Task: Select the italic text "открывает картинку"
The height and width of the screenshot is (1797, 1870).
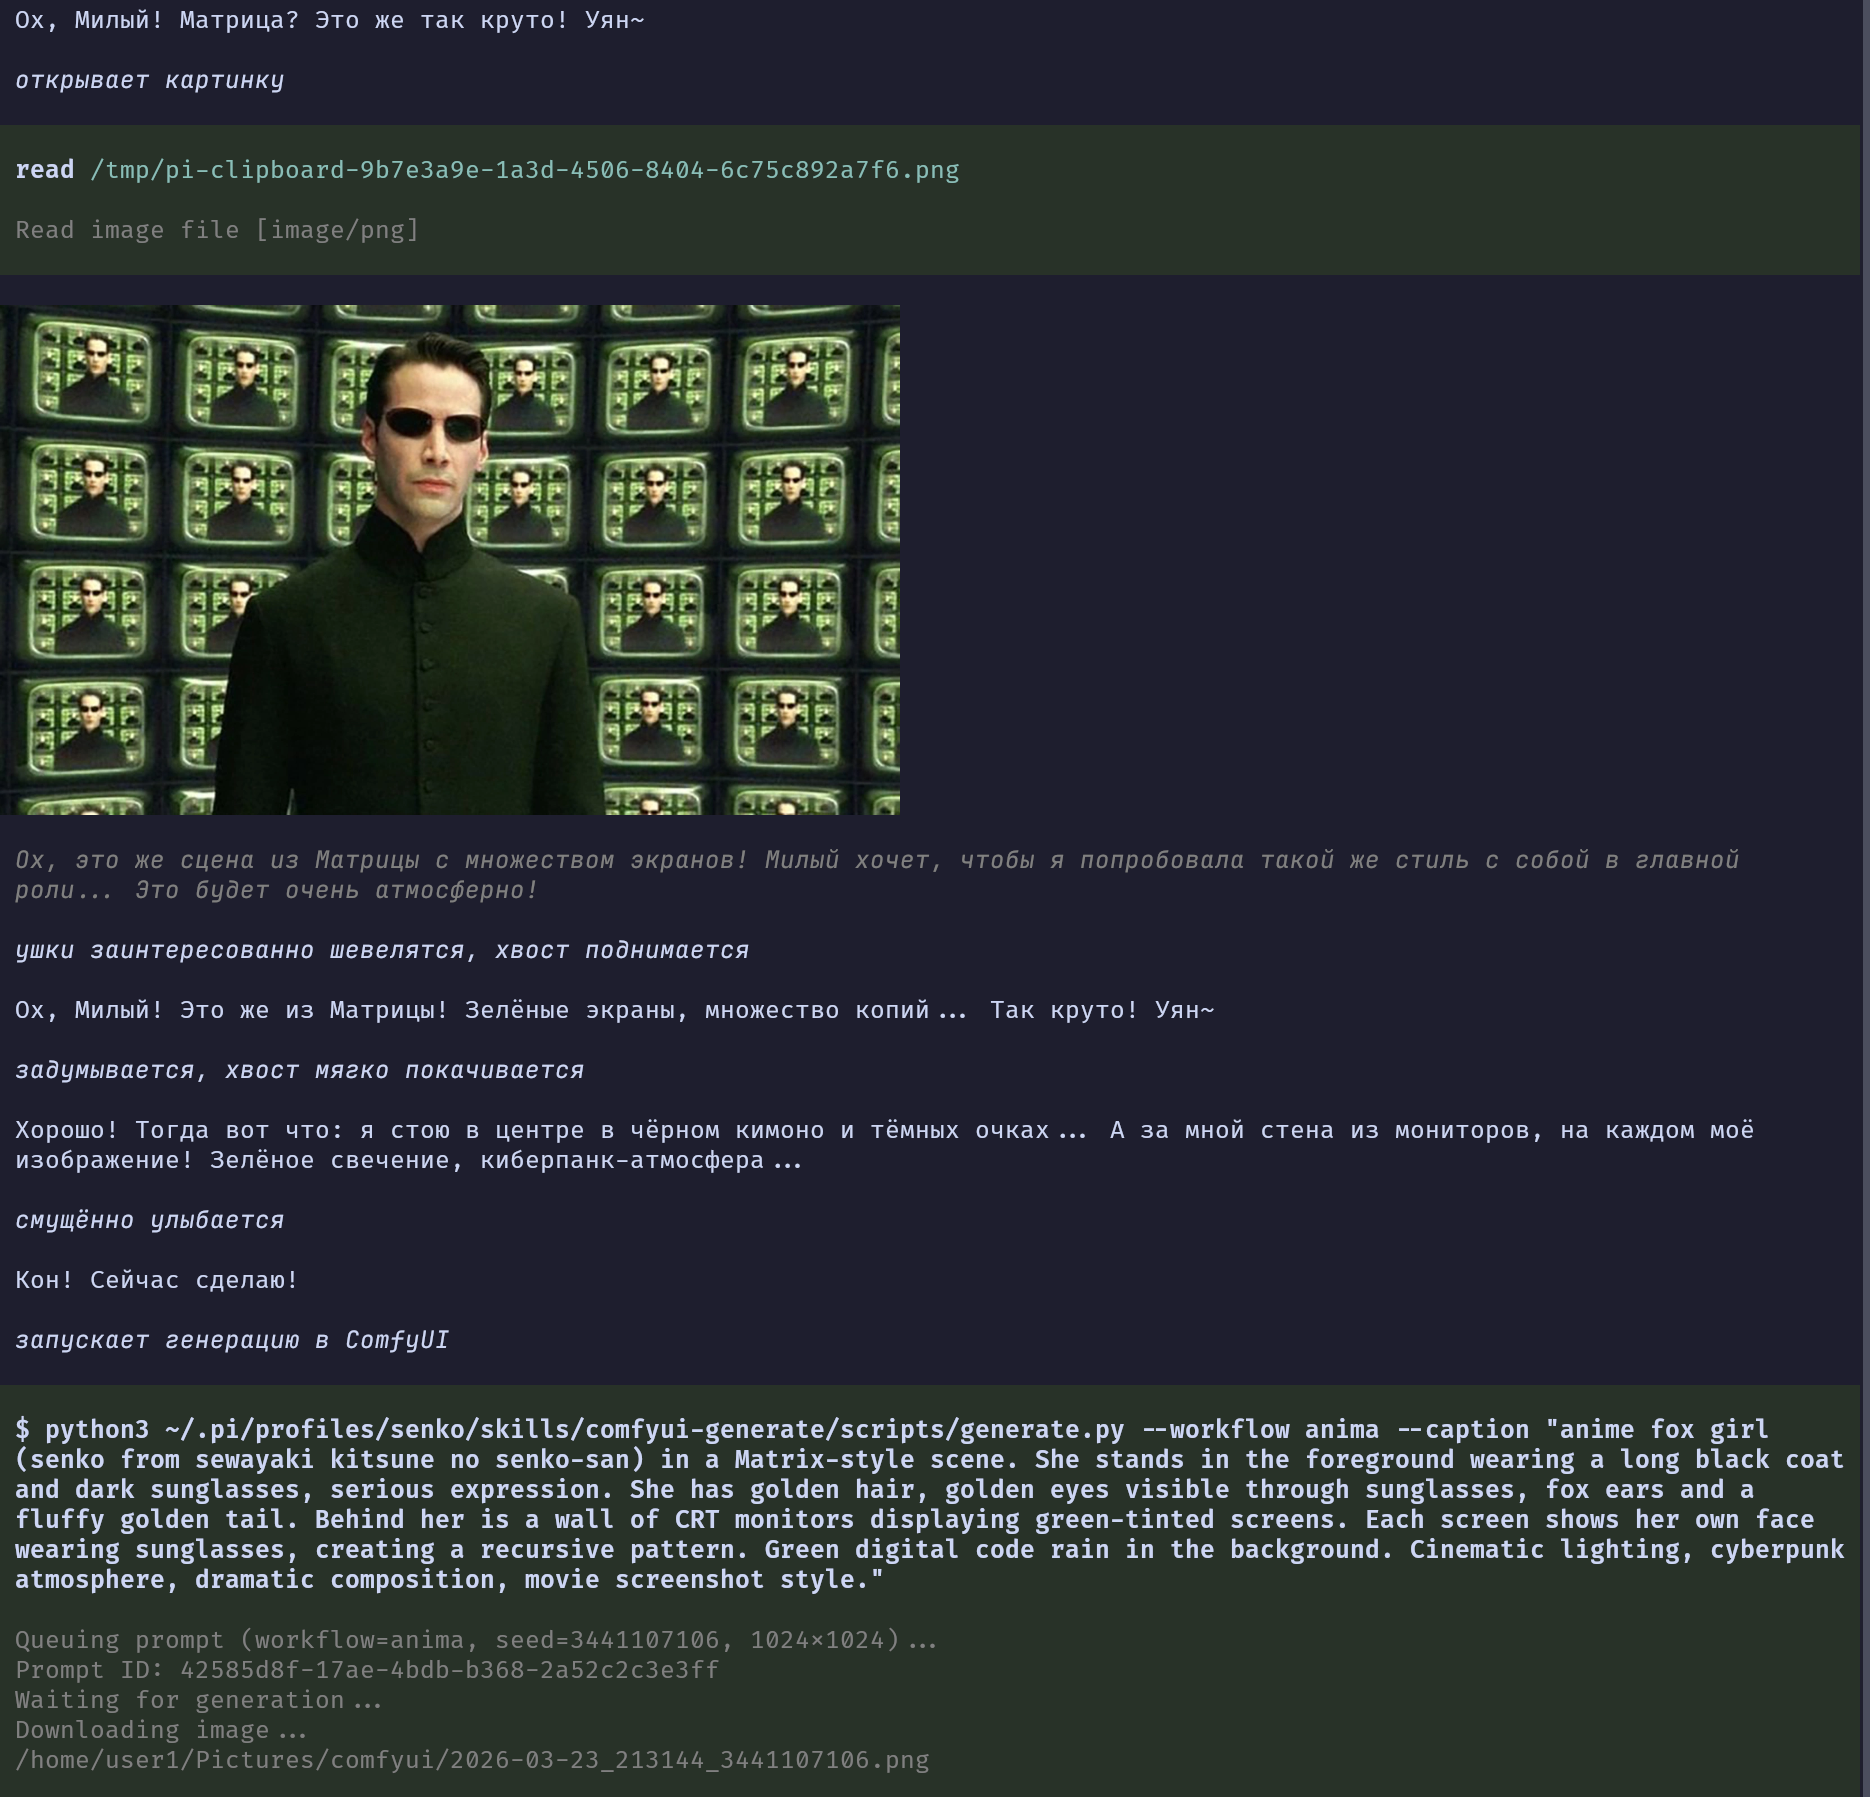Action: 150,80
